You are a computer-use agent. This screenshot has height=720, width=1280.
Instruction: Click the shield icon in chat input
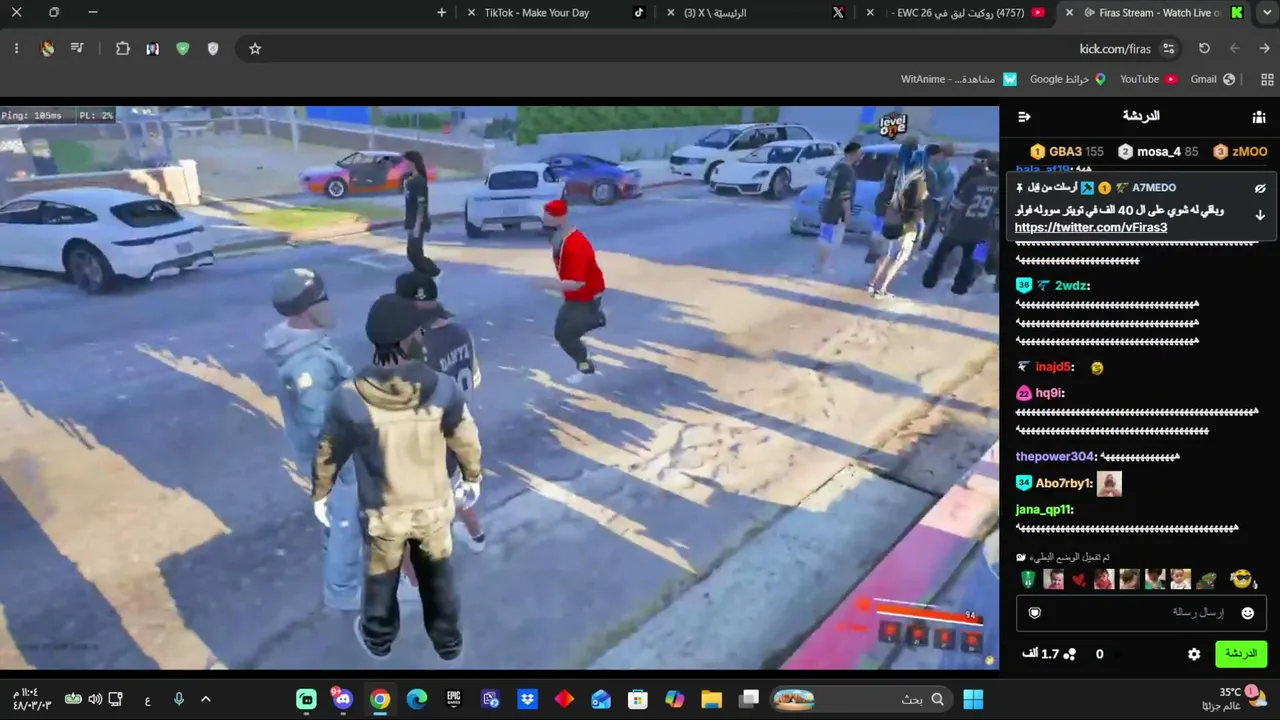coord(1035,613)
